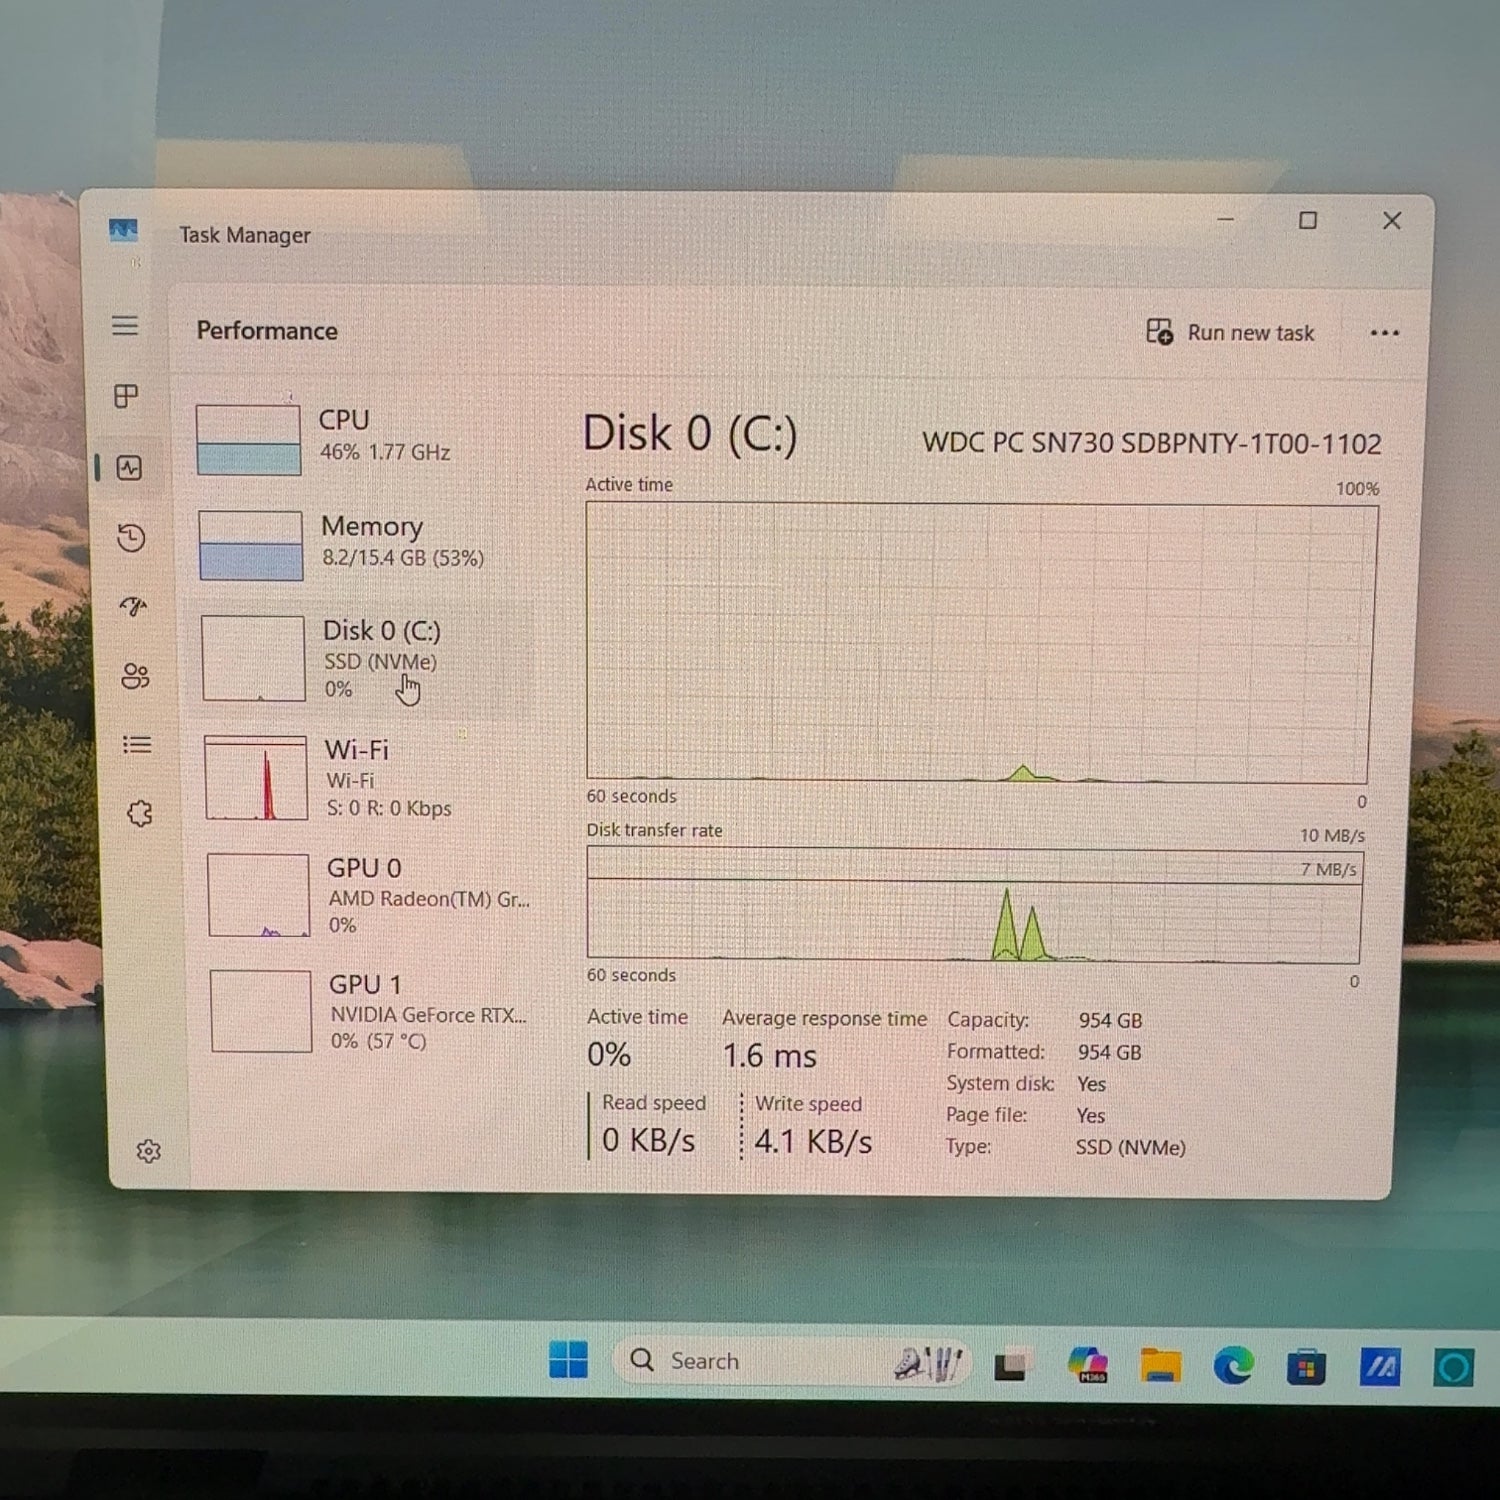This screenshot has height=1500, width=1500.
Task: Click the Disk transfer rate graph
Action: pyautogui.click(x=973, y=905)
